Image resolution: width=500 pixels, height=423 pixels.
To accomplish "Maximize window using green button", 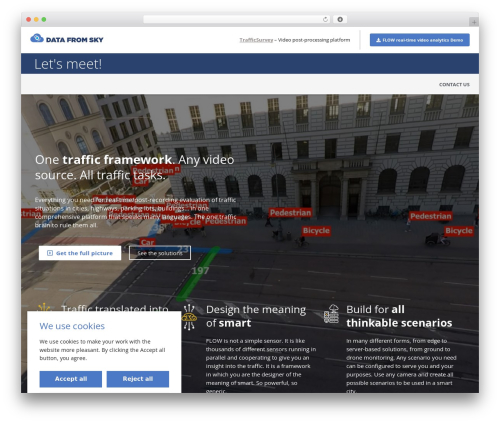I will coord(44,20).
